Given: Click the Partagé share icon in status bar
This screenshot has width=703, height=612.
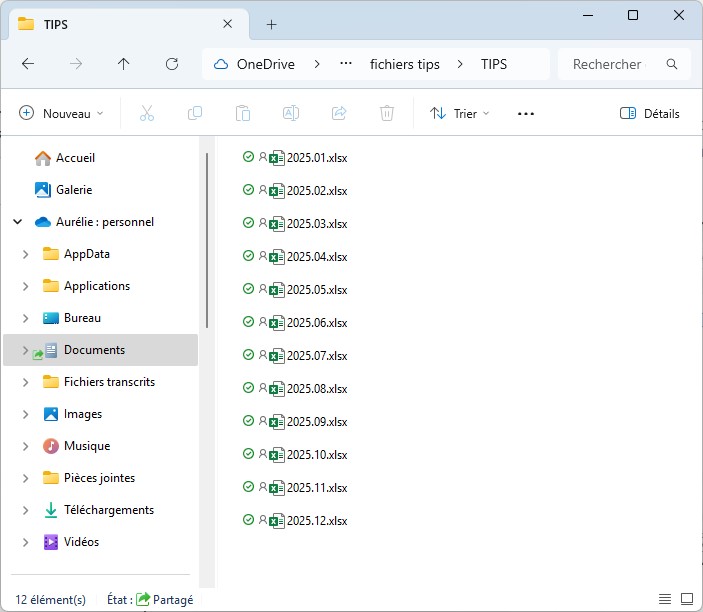Looking at the screenshot, I should click(x=143, y=599).
